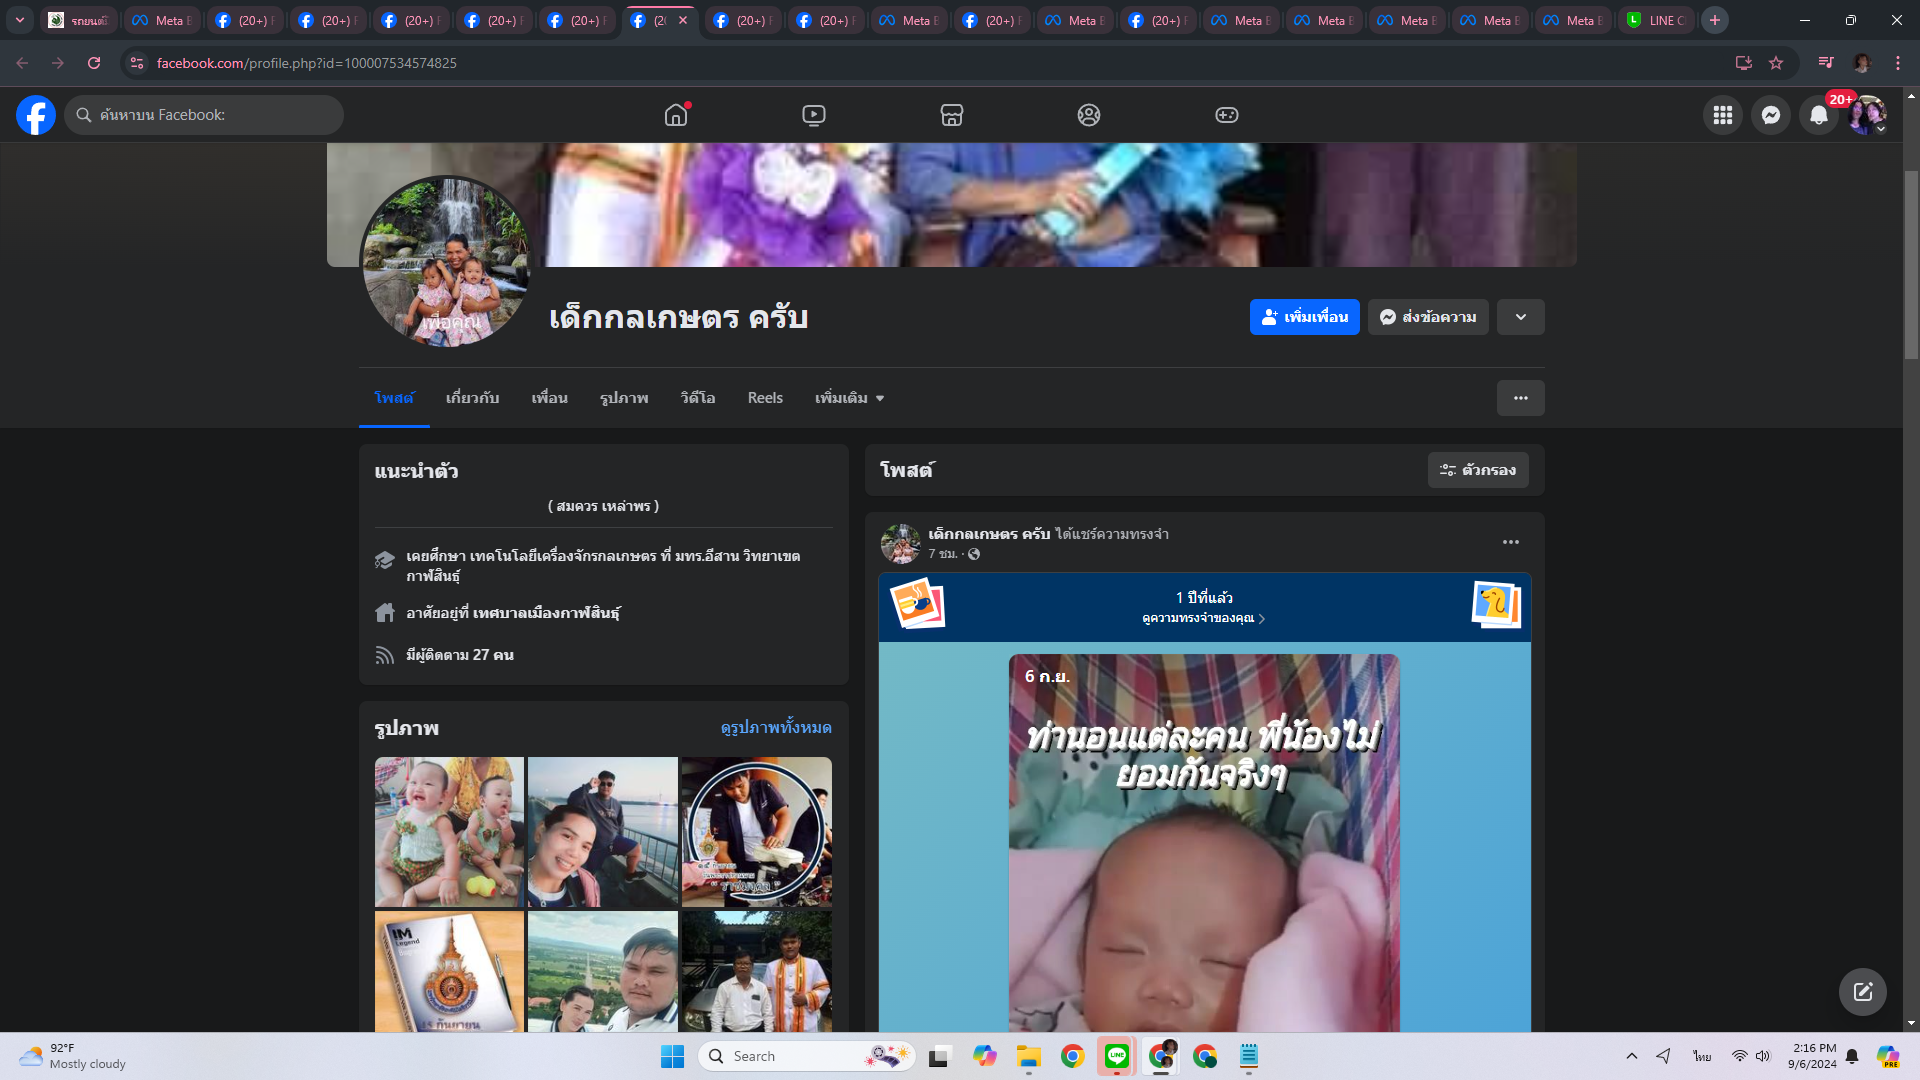Image resolution: width=1920 pixels, height=1080 pixels.
Task: Switch to the รูปภาพ tab
Action: point(624,398)
